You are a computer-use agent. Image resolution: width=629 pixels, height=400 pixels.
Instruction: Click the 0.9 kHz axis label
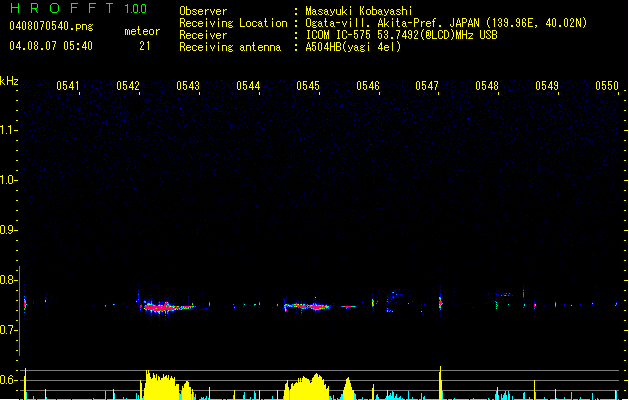[8, 230]
